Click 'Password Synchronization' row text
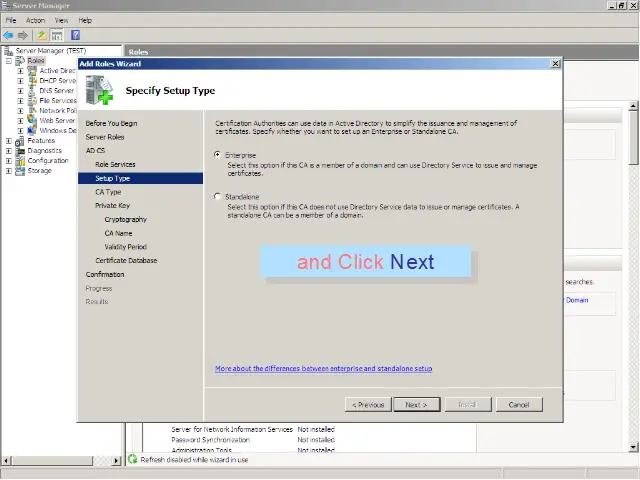 [x=211, y=440]
